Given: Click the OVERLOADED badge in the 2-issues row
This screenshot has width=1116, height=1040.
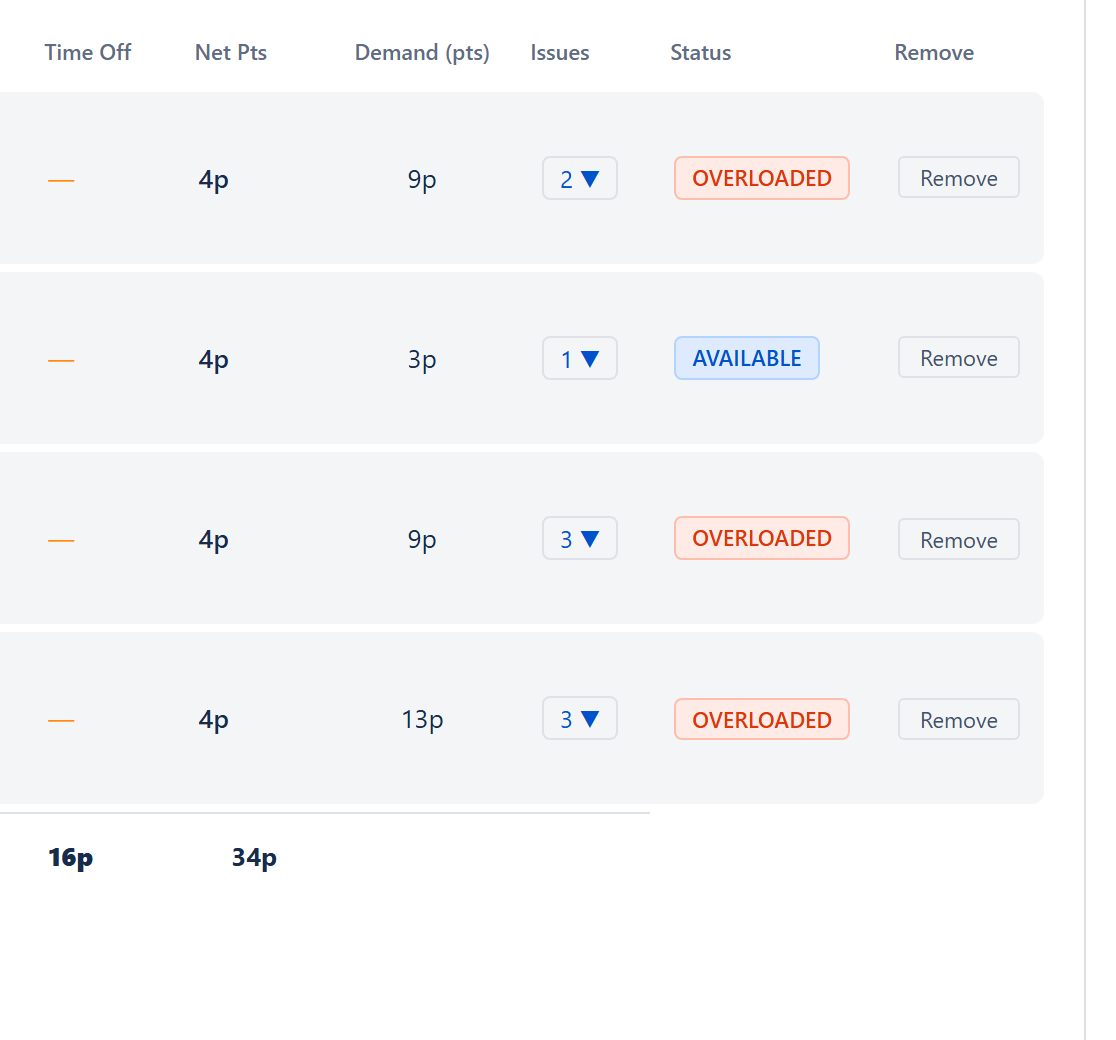Looking at the screenshot, I should pos(762,178).
